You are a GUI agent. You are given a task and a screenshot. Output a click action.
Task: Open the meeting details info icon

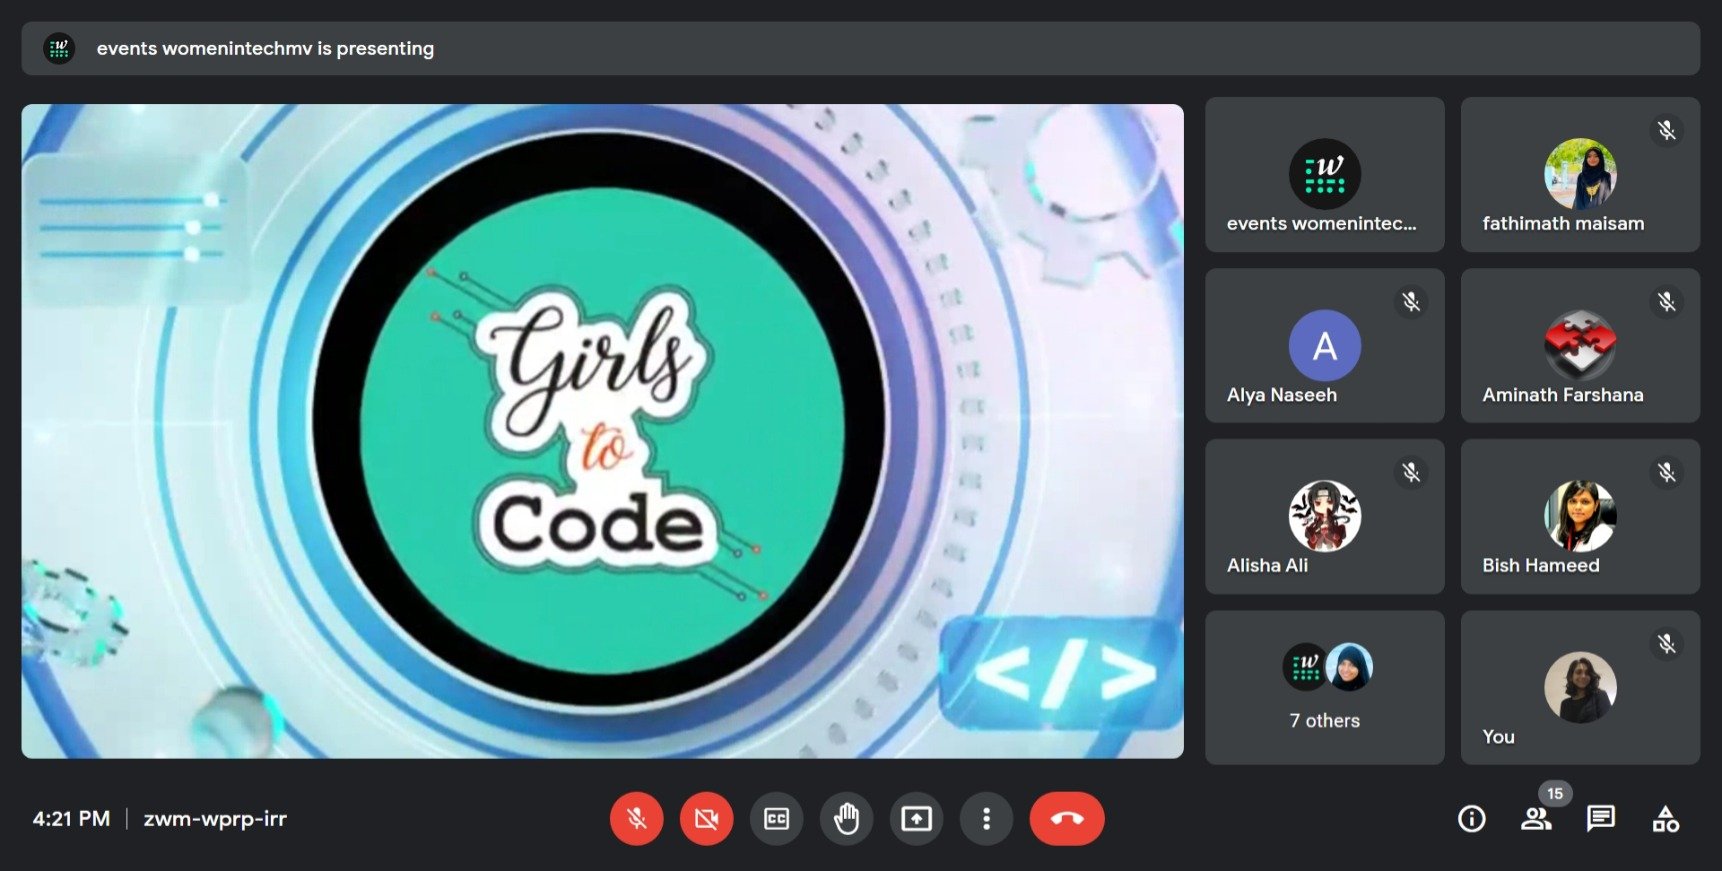coord(1471,819)
